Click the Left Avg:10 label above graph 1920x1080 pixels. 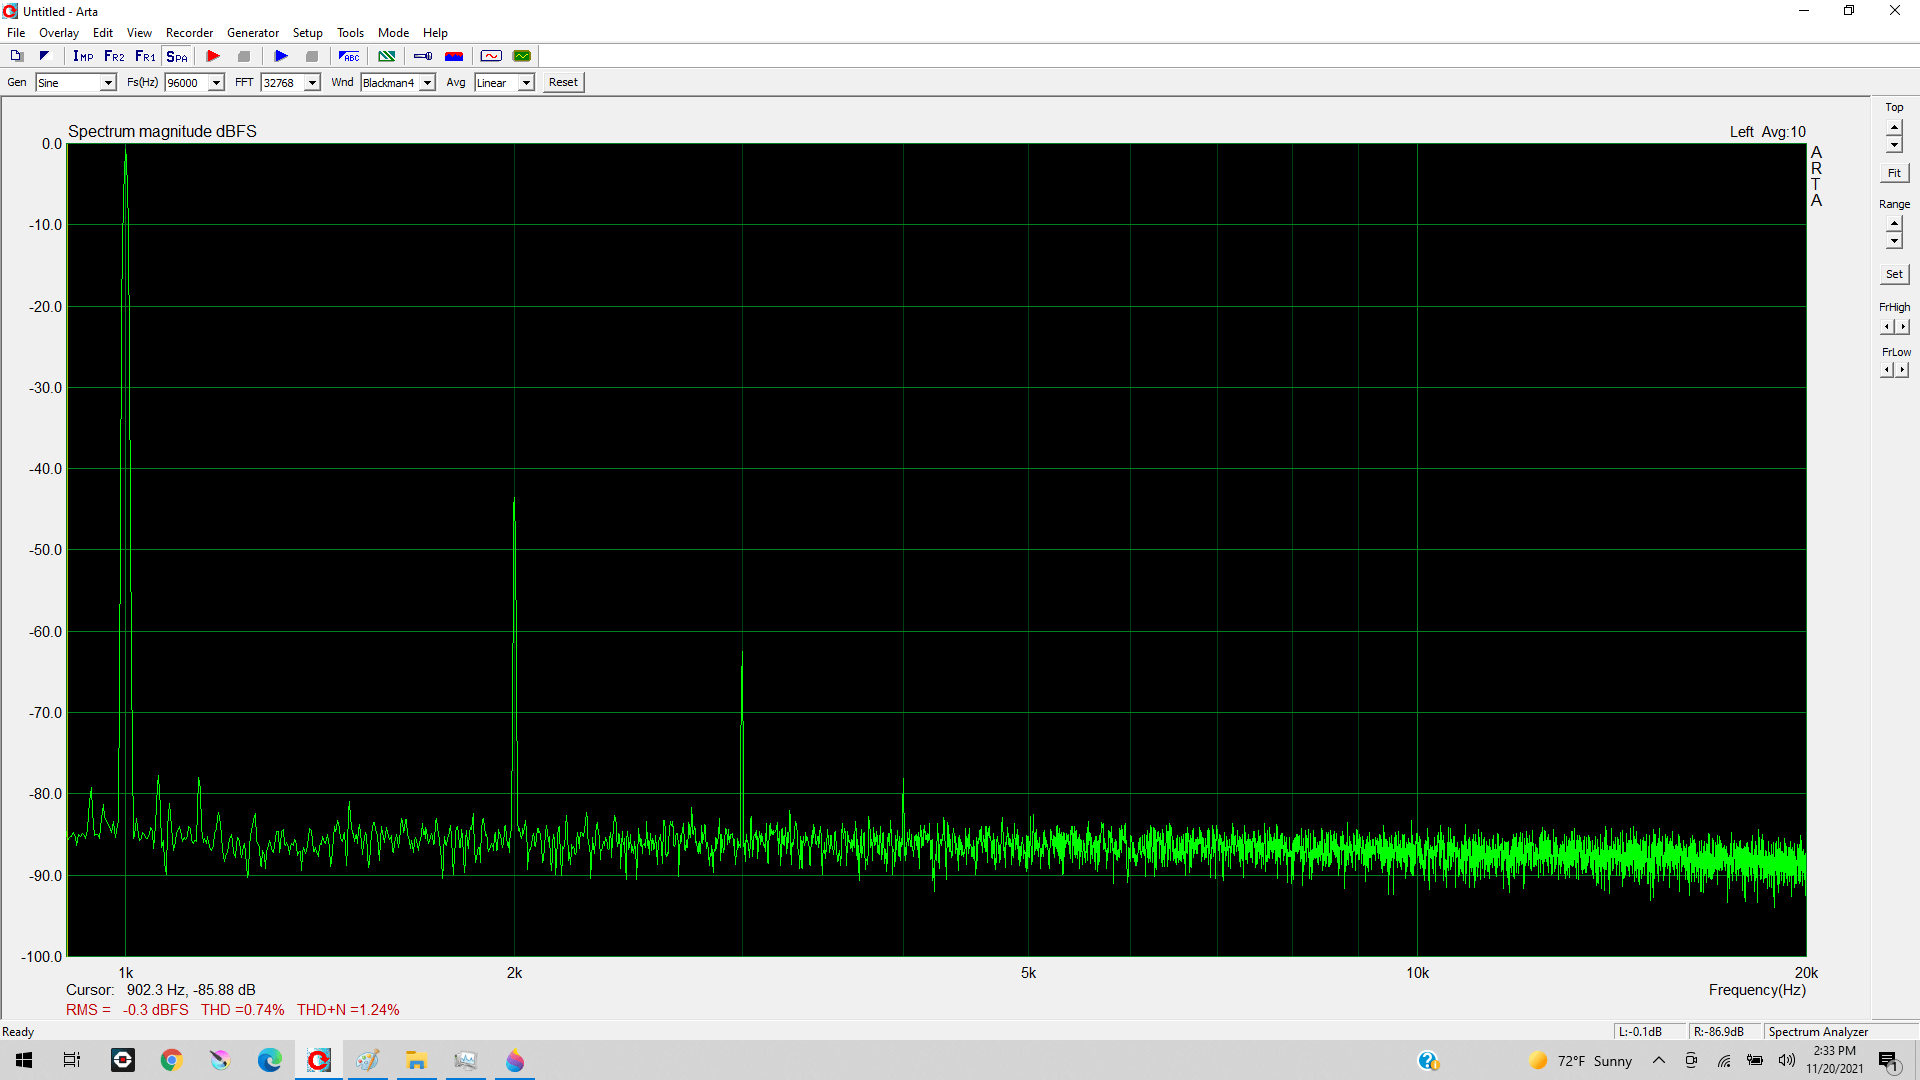click(1768, 132)
